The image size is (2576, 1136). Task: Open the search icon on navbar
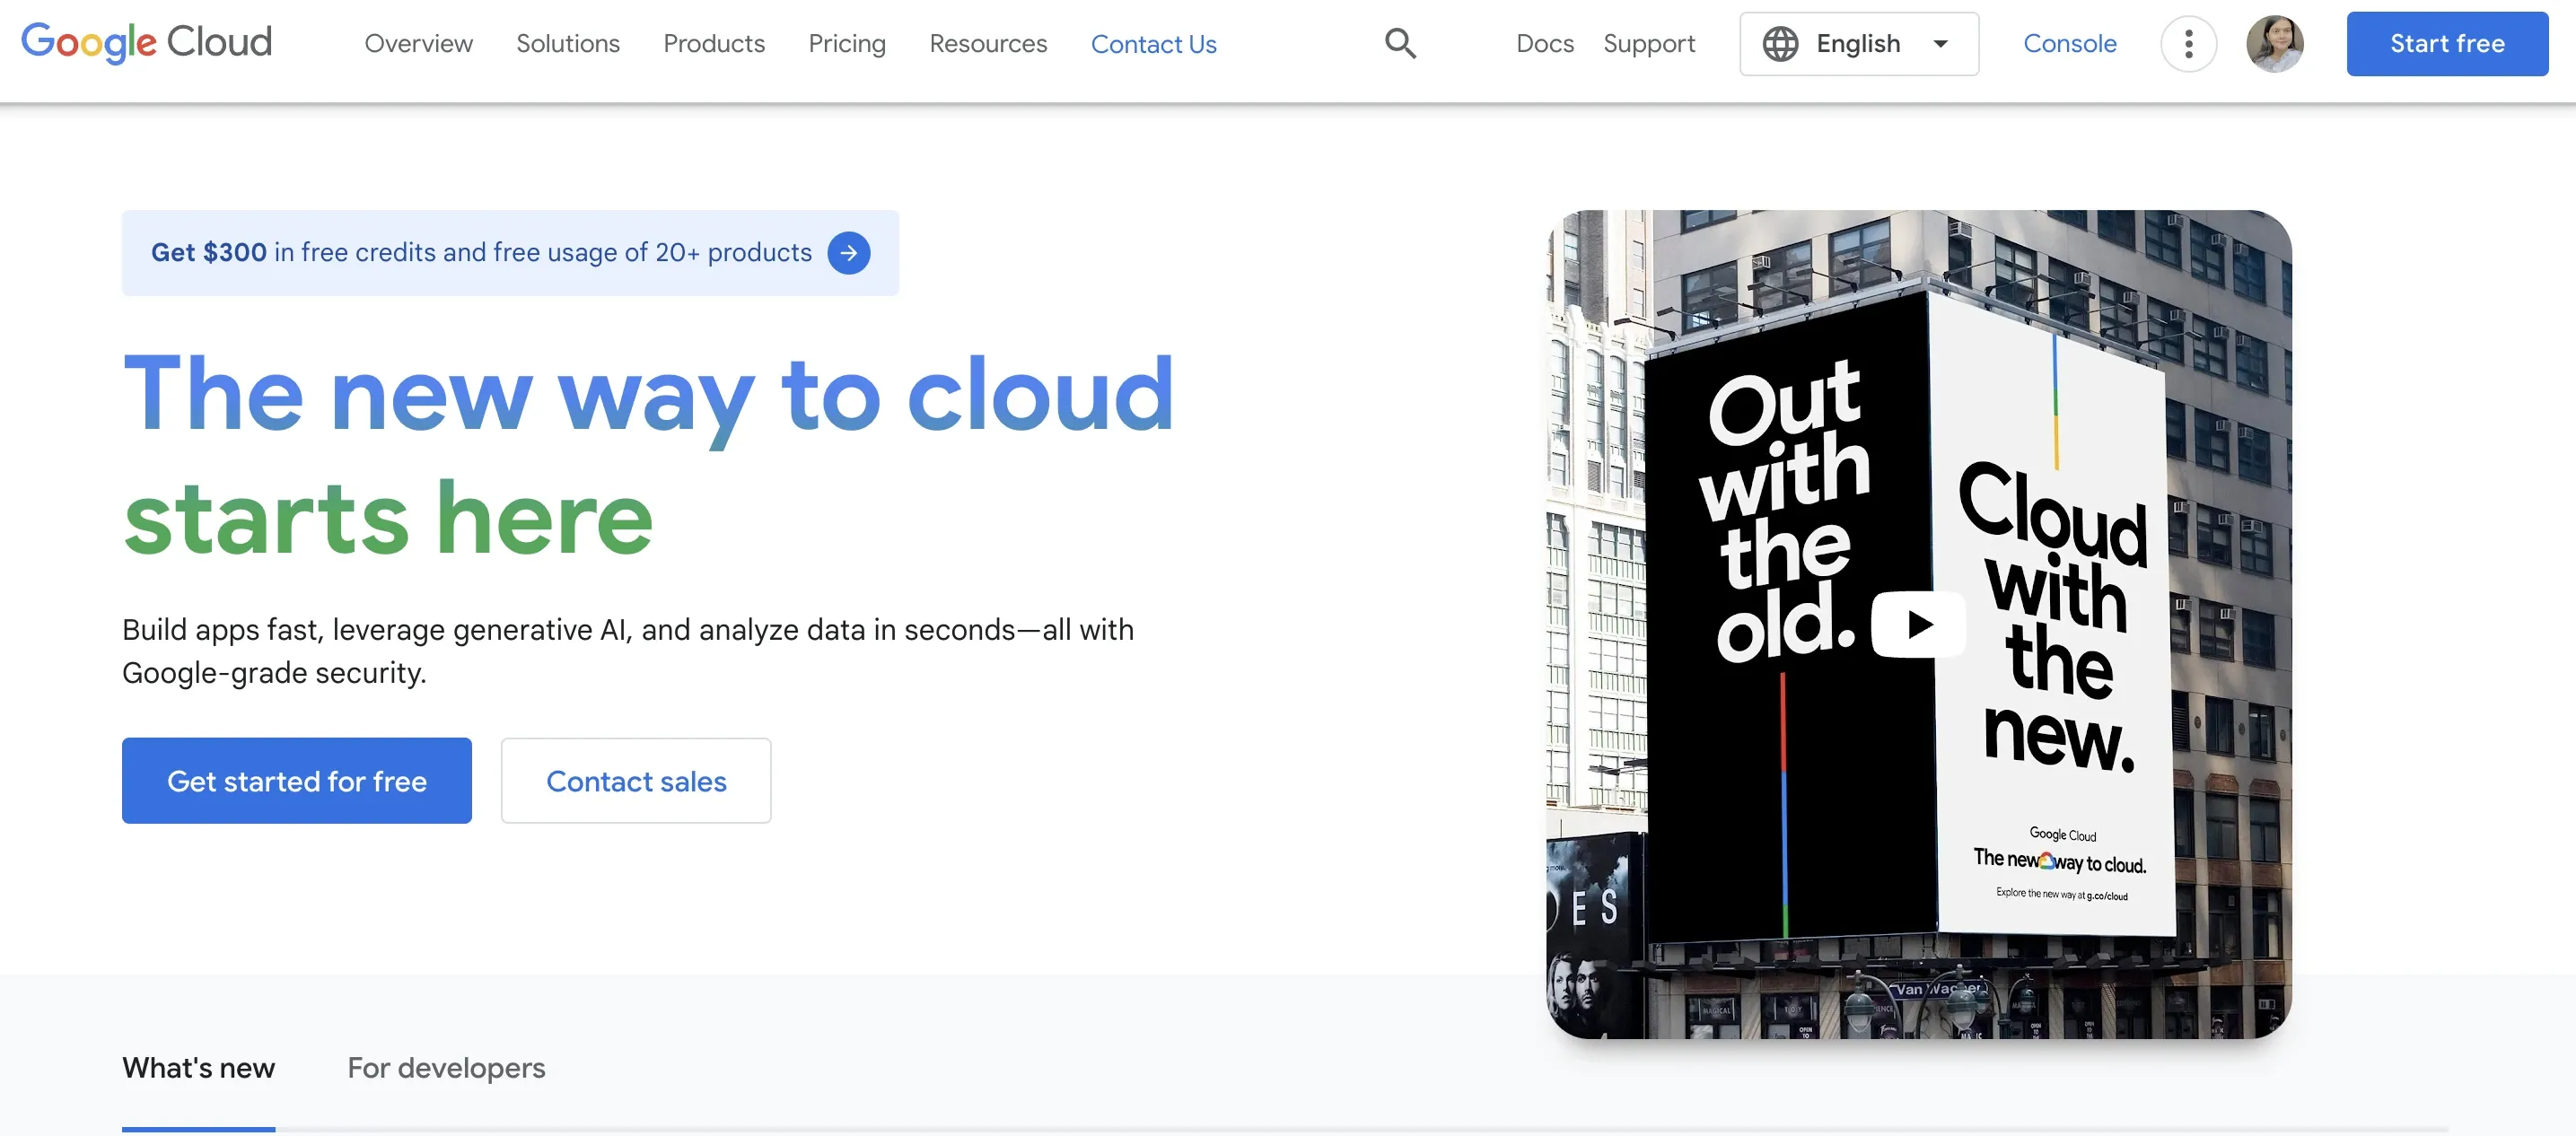click(1399, 43)
